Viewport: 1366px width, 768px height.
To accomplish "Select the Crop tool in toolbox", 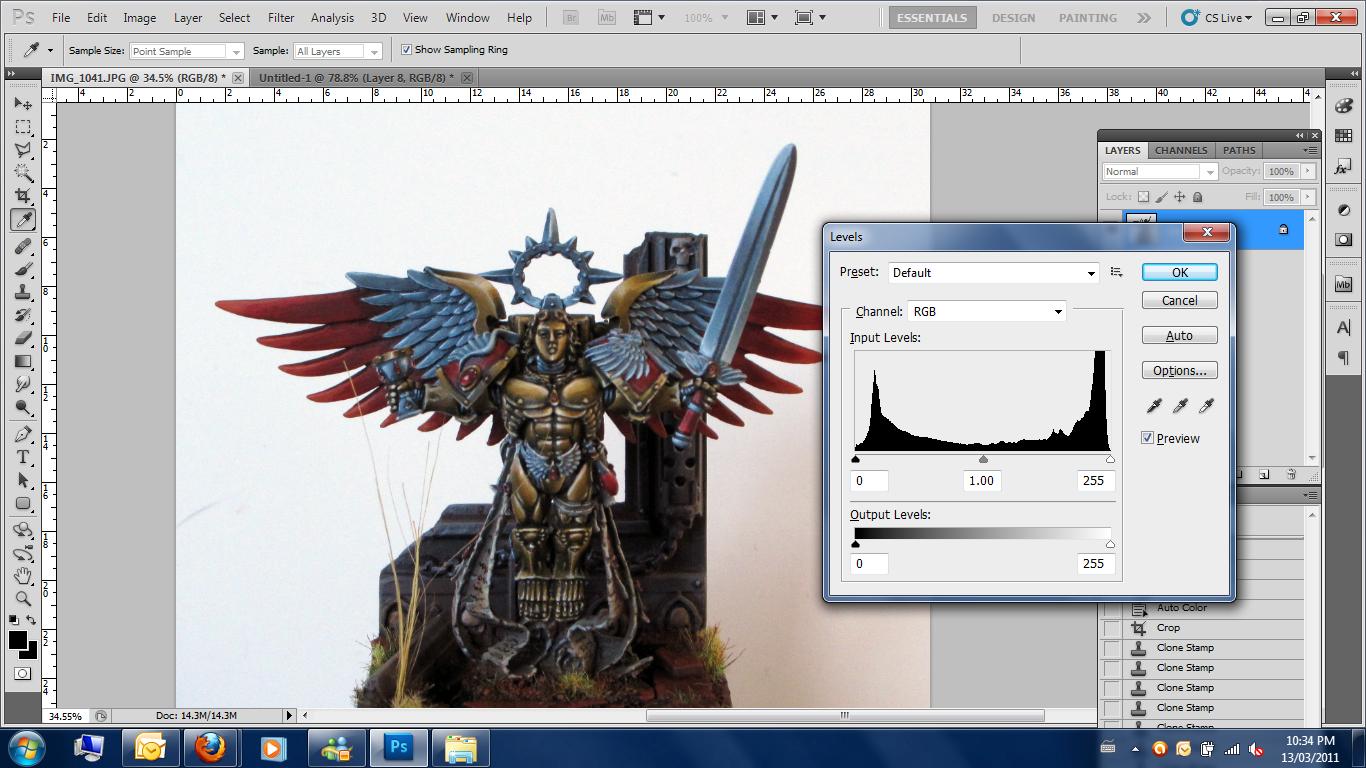I will tap(23, 196).
